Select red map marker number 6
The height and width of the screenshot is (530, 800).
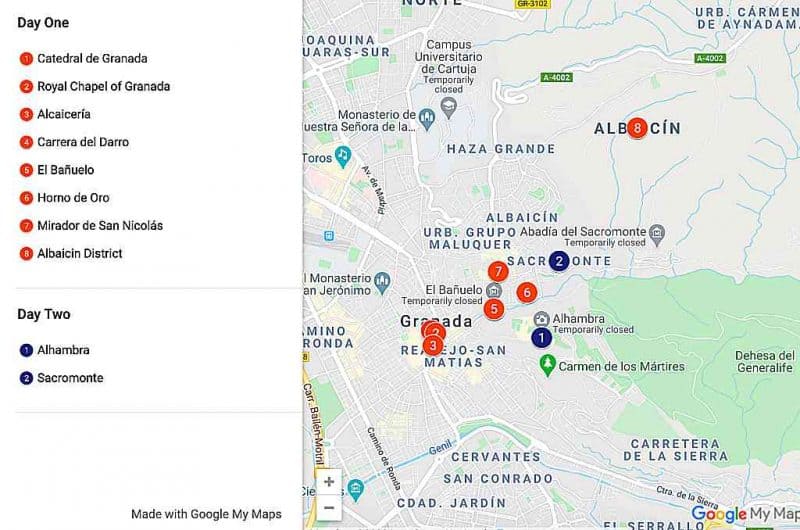point(526,292)
